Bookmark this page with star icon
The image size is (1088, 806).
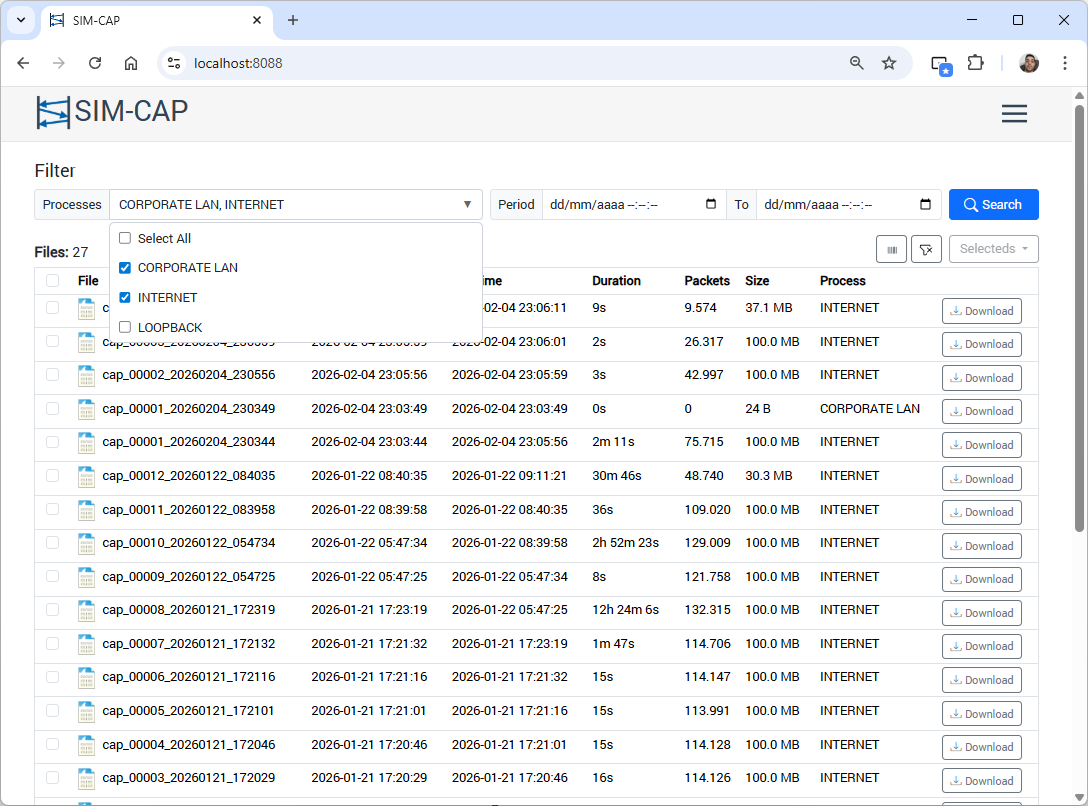(x=889, y=63)
